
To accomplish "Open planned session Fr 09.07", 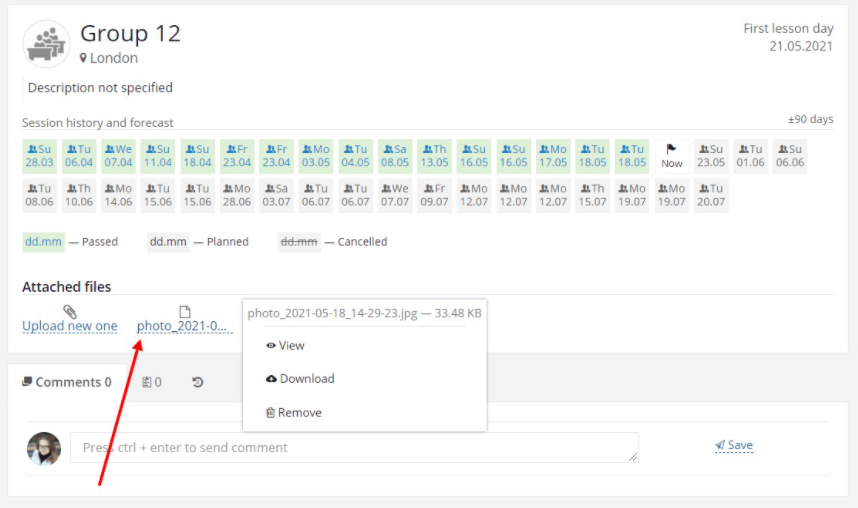I will (x=434, y=195).
